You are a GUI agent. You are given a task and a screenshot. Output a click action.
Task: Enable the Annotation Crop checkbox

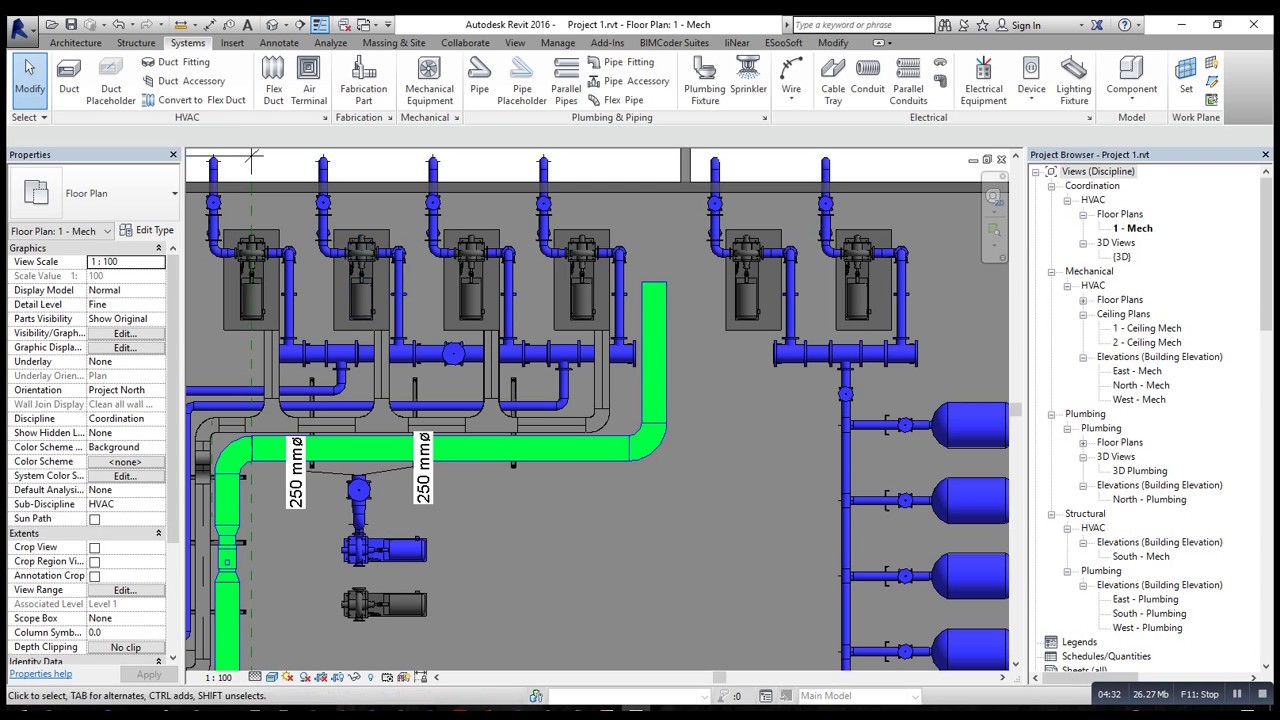95,576
